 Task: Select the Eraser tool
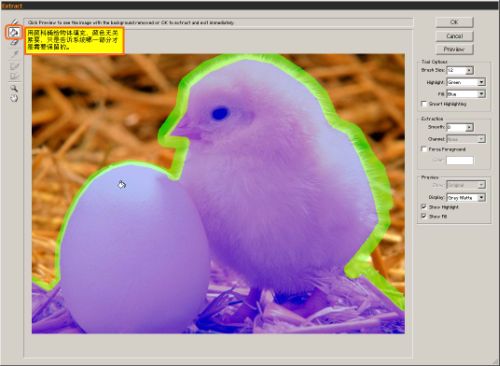pos(14,42)
